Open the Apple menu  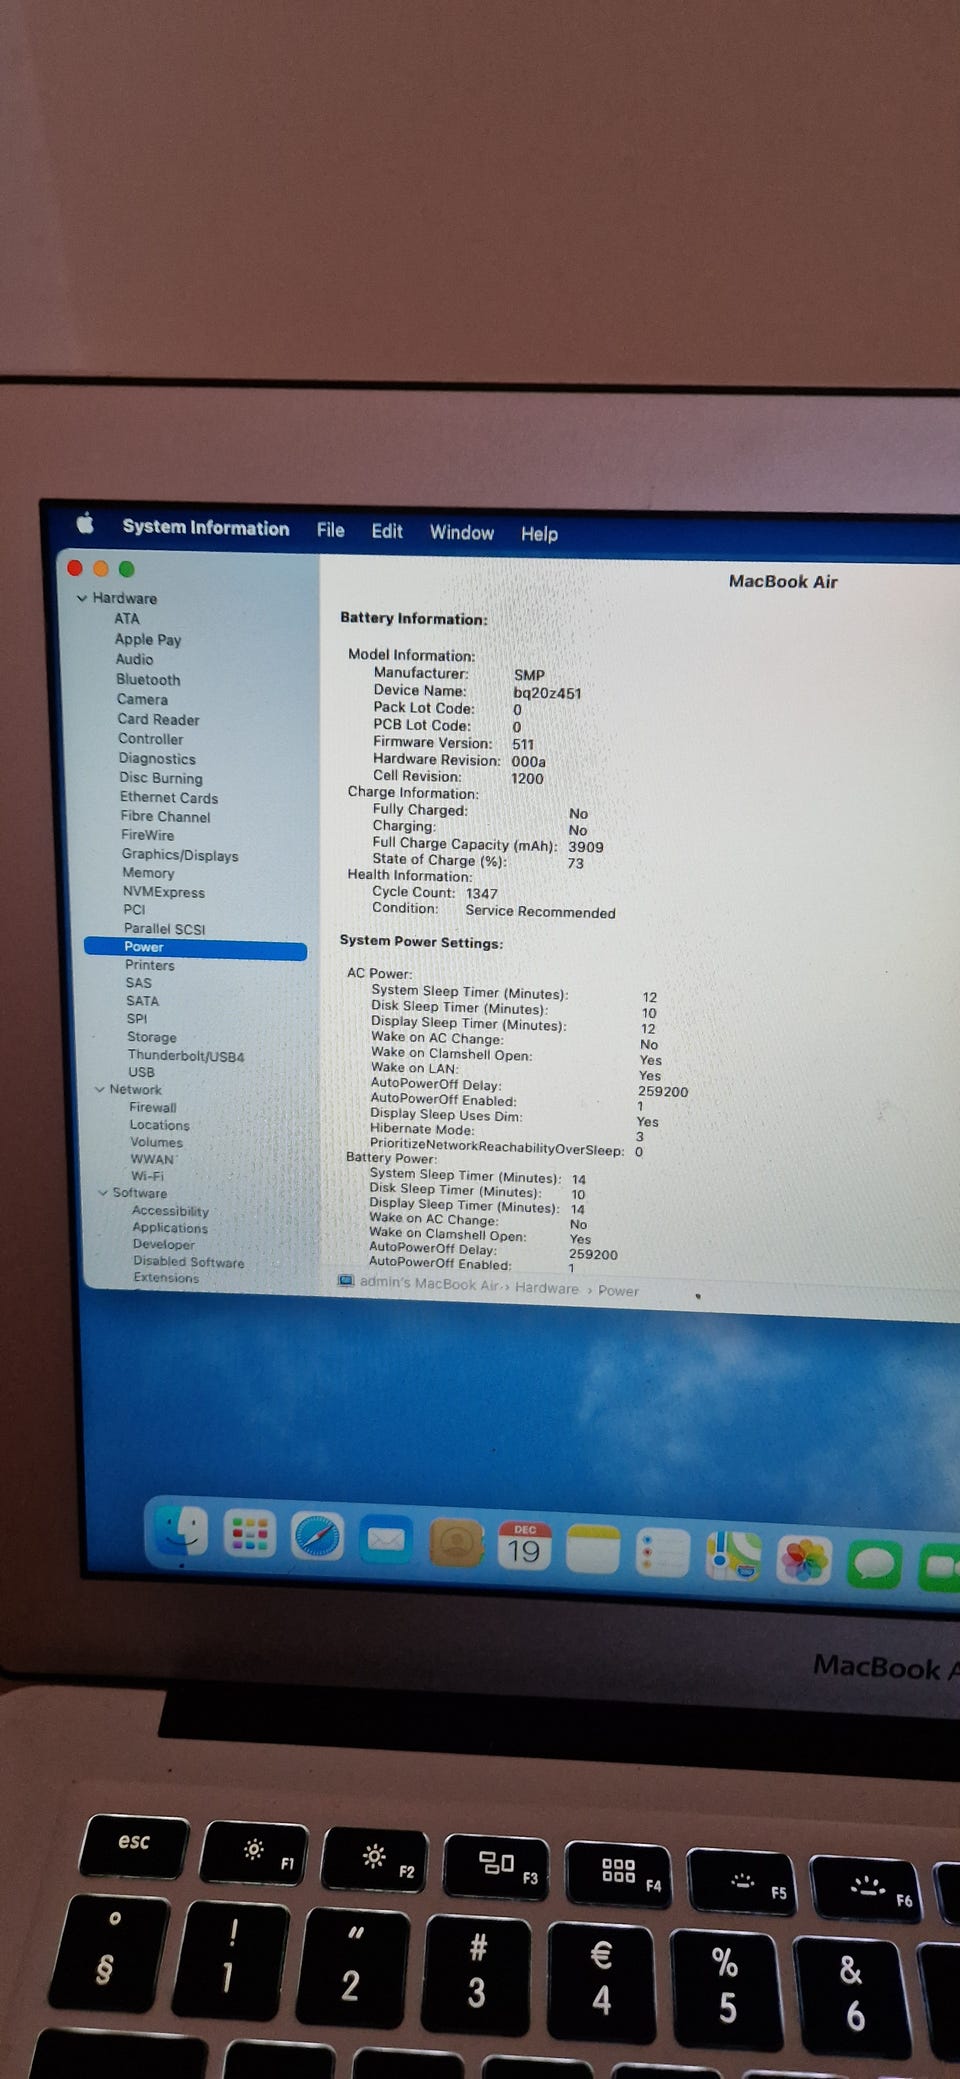(85, 523)
